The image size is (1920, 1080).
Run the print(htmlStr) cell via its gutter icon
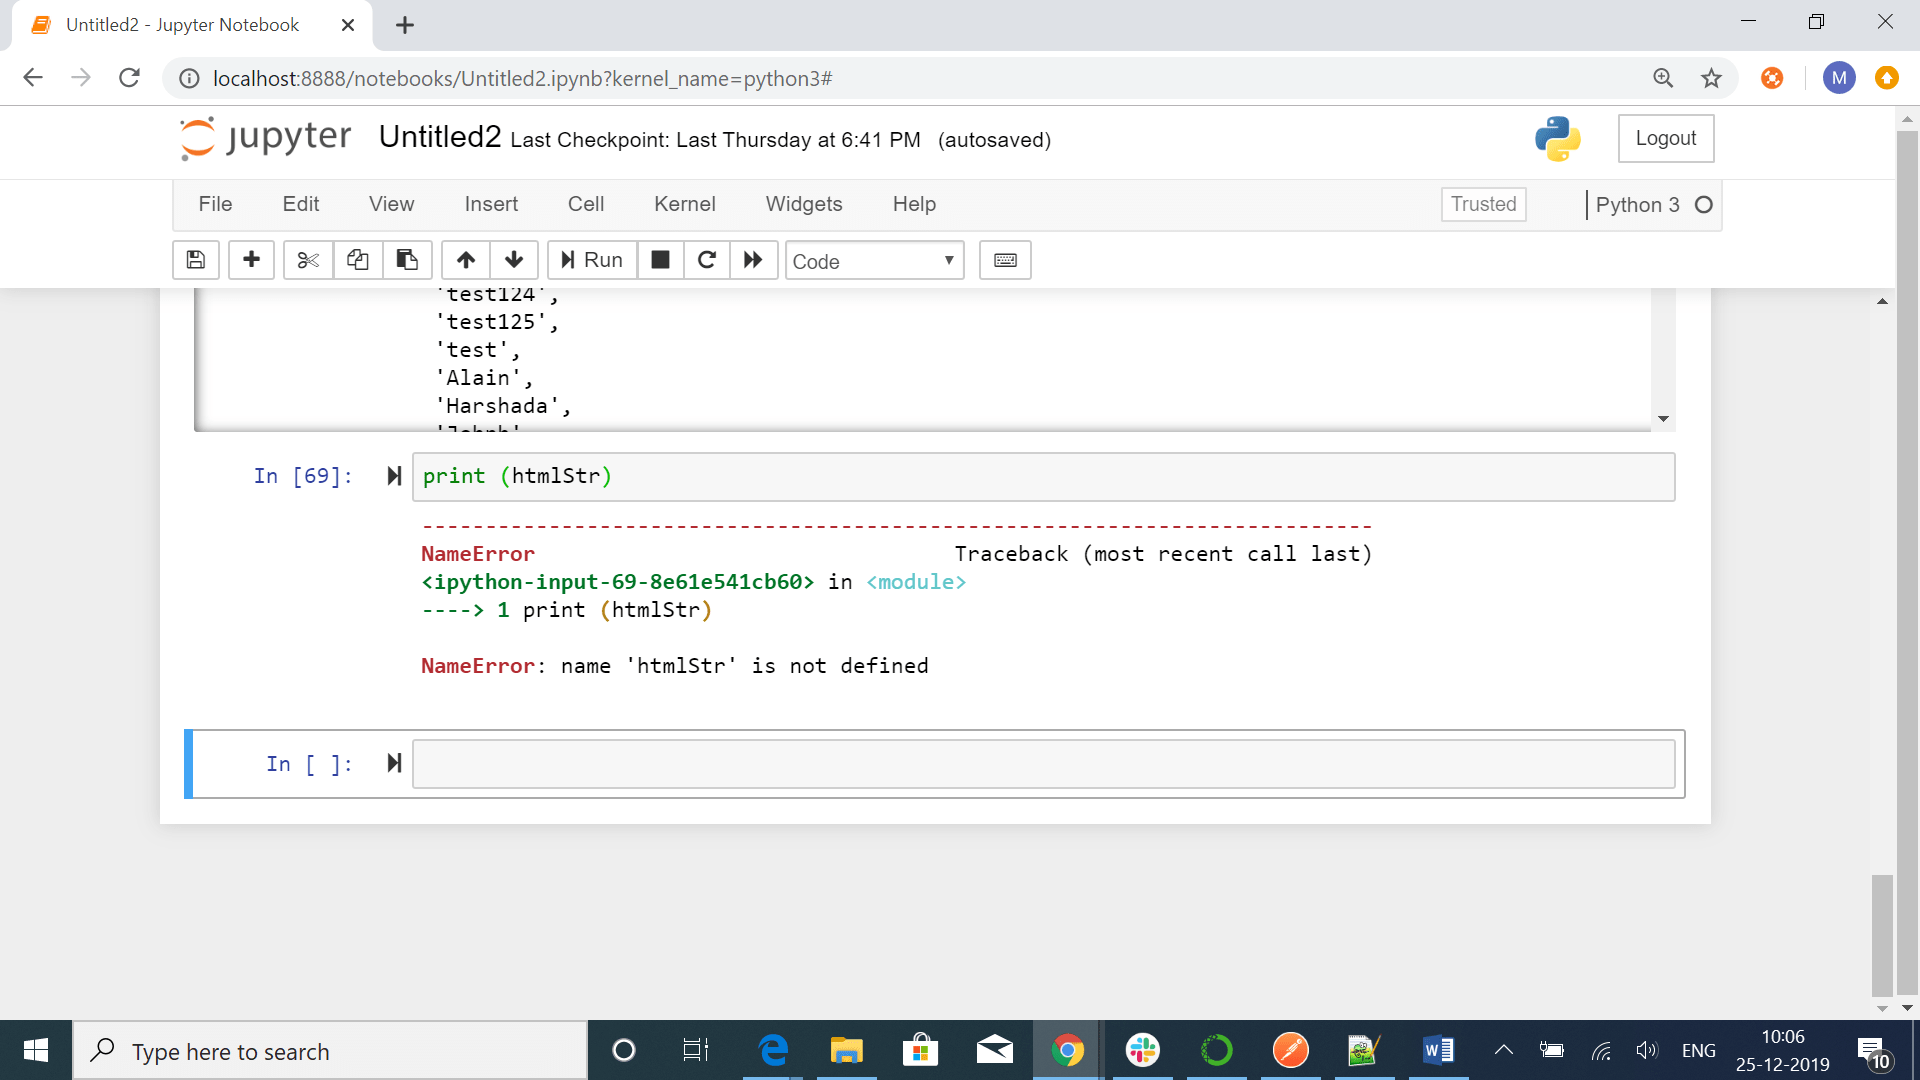point(394,476)
